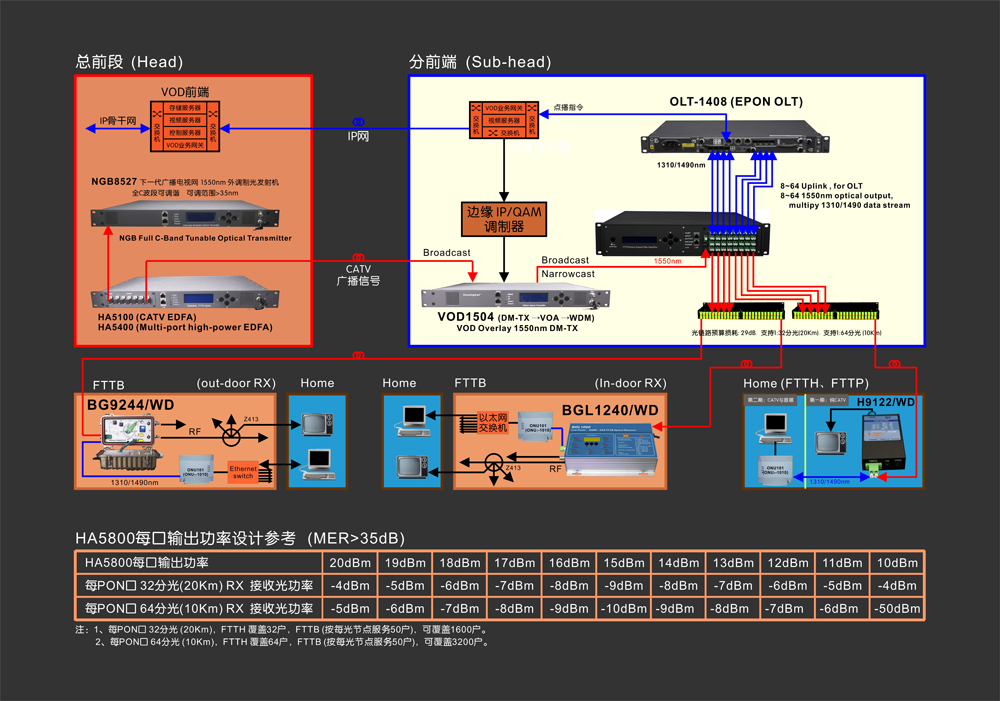Click the HA5800每口输出功率 row header cell
Viewport: 1000px width, 701px height.
click(198, 563)
